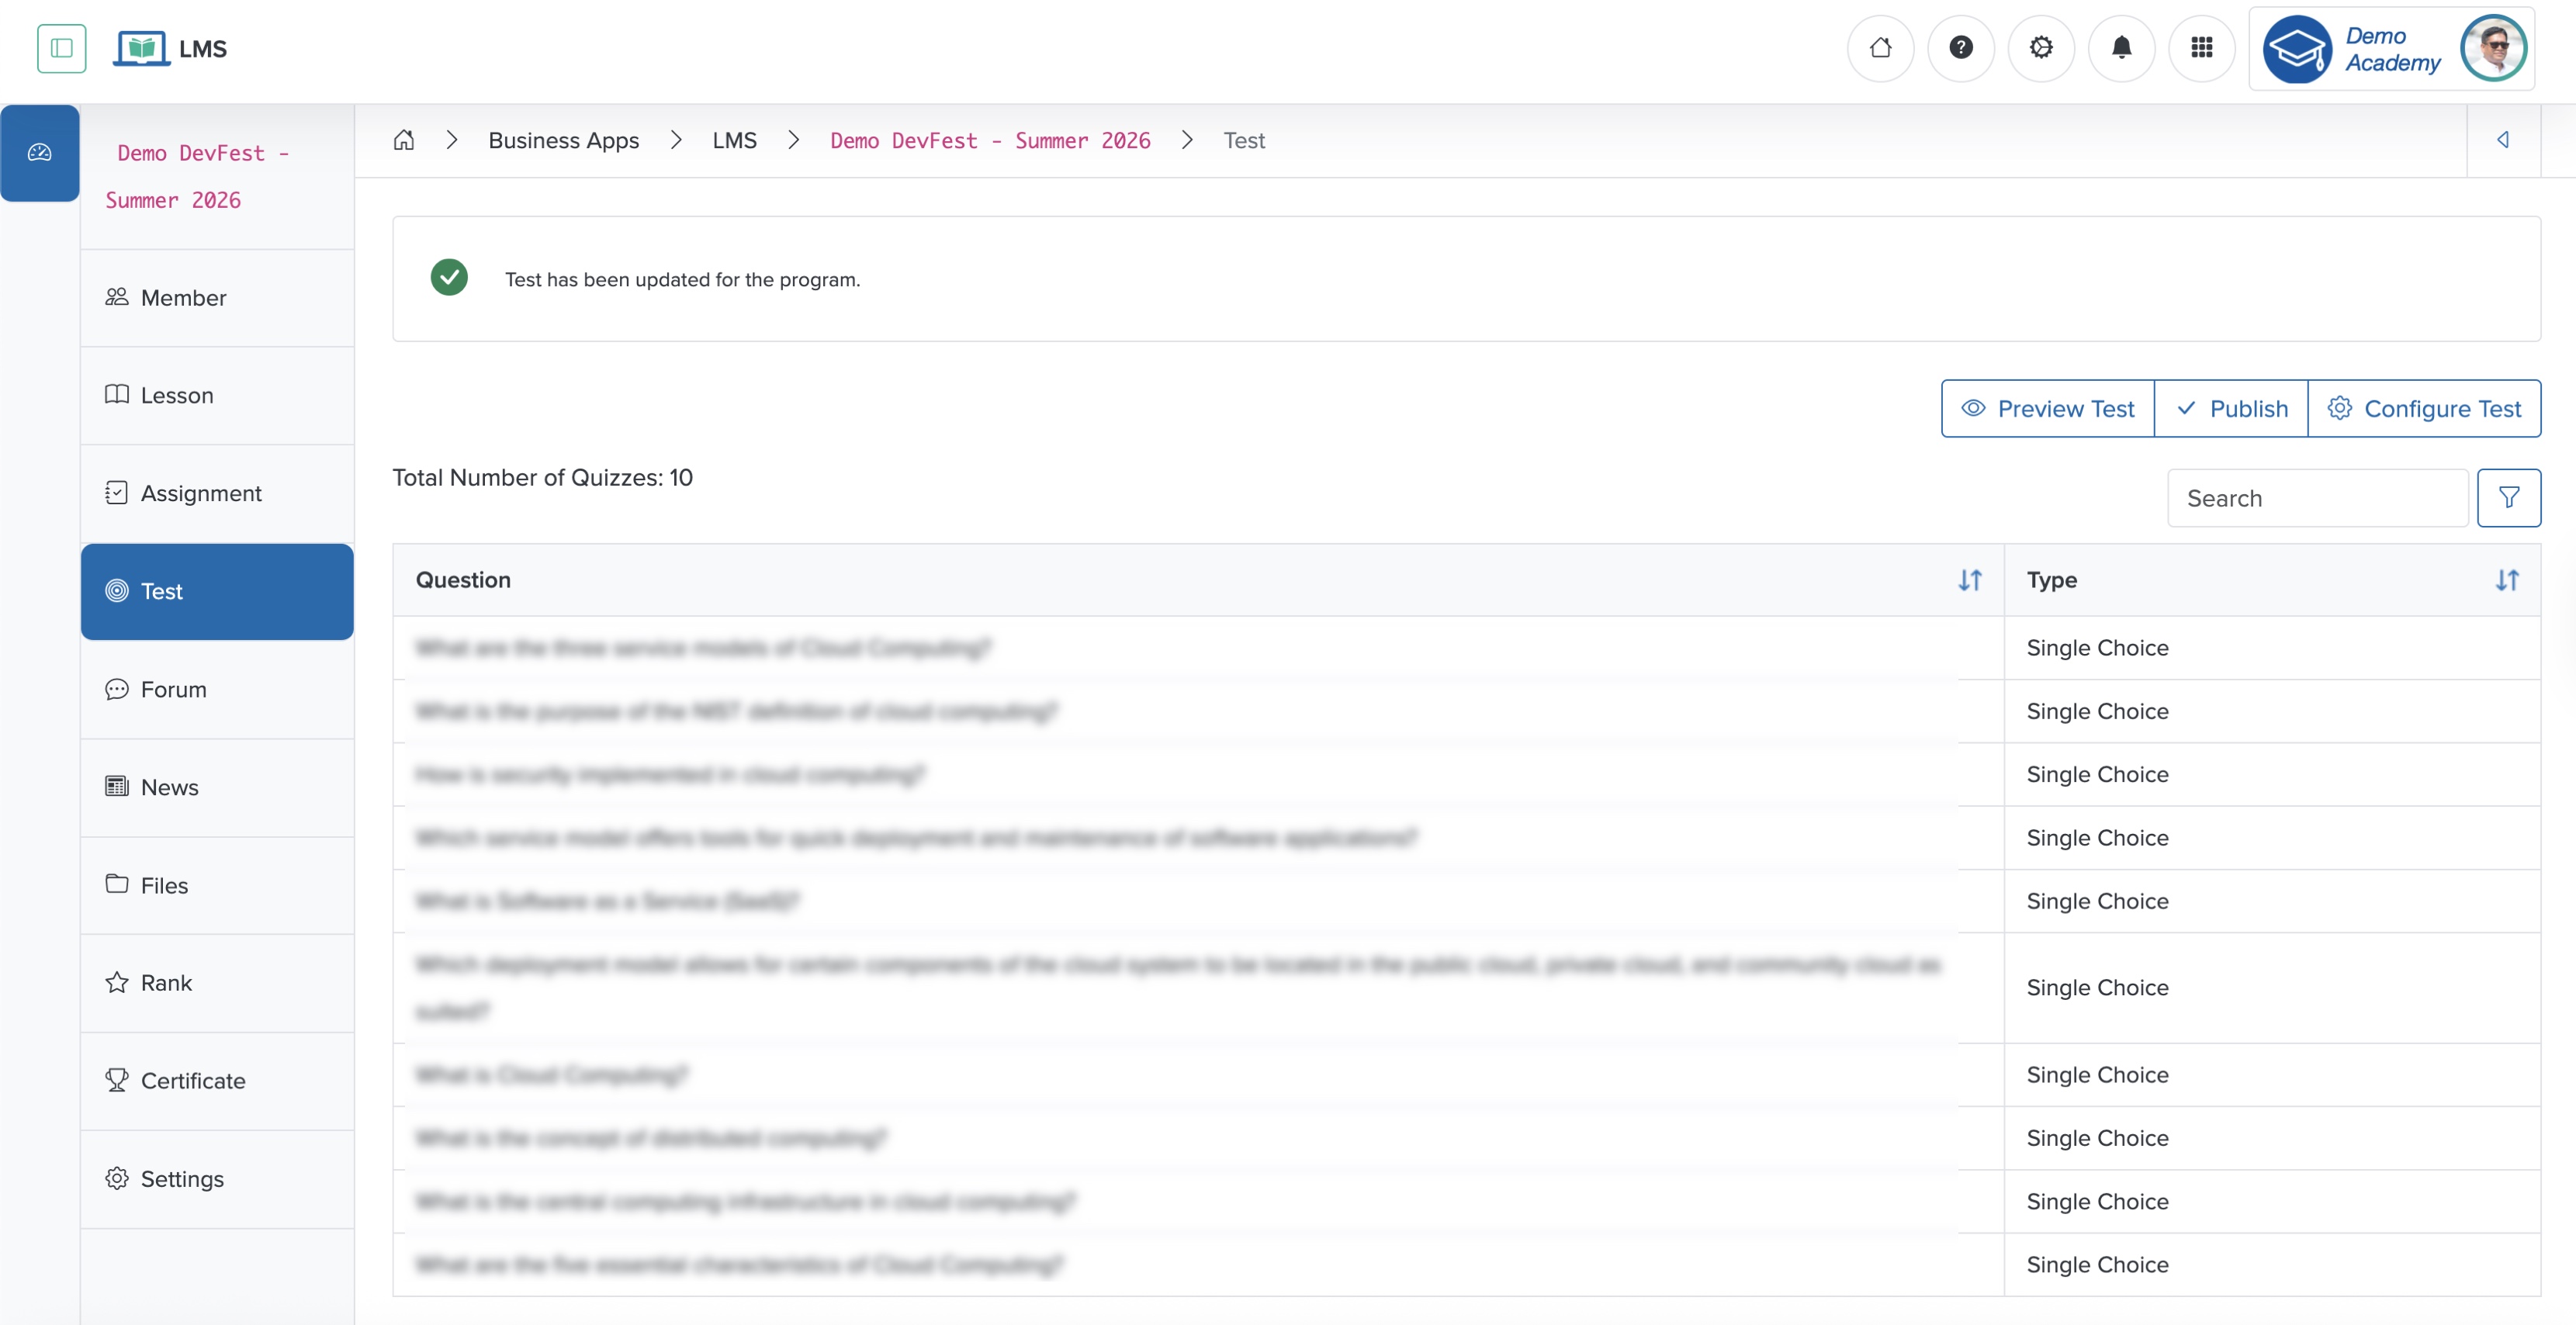Open the News section

[169, 787]
